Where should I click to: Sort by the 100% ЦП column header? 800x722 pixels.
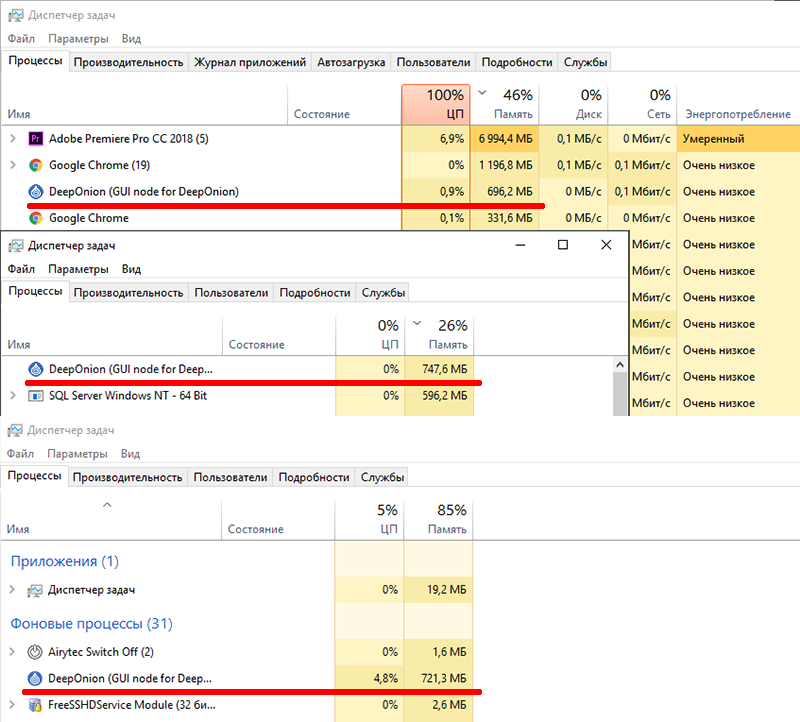pos(436,104)
